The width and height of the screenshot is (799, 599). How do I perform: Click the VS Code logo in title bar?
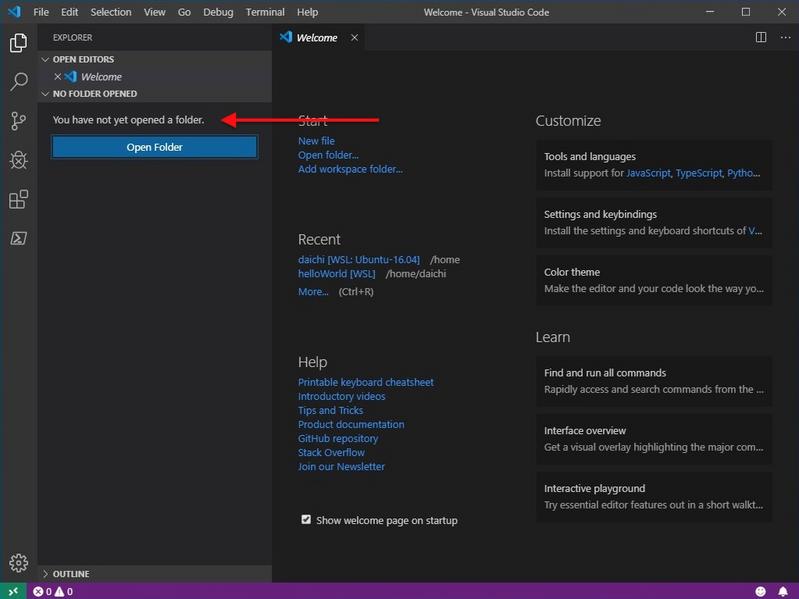[14, 11]
